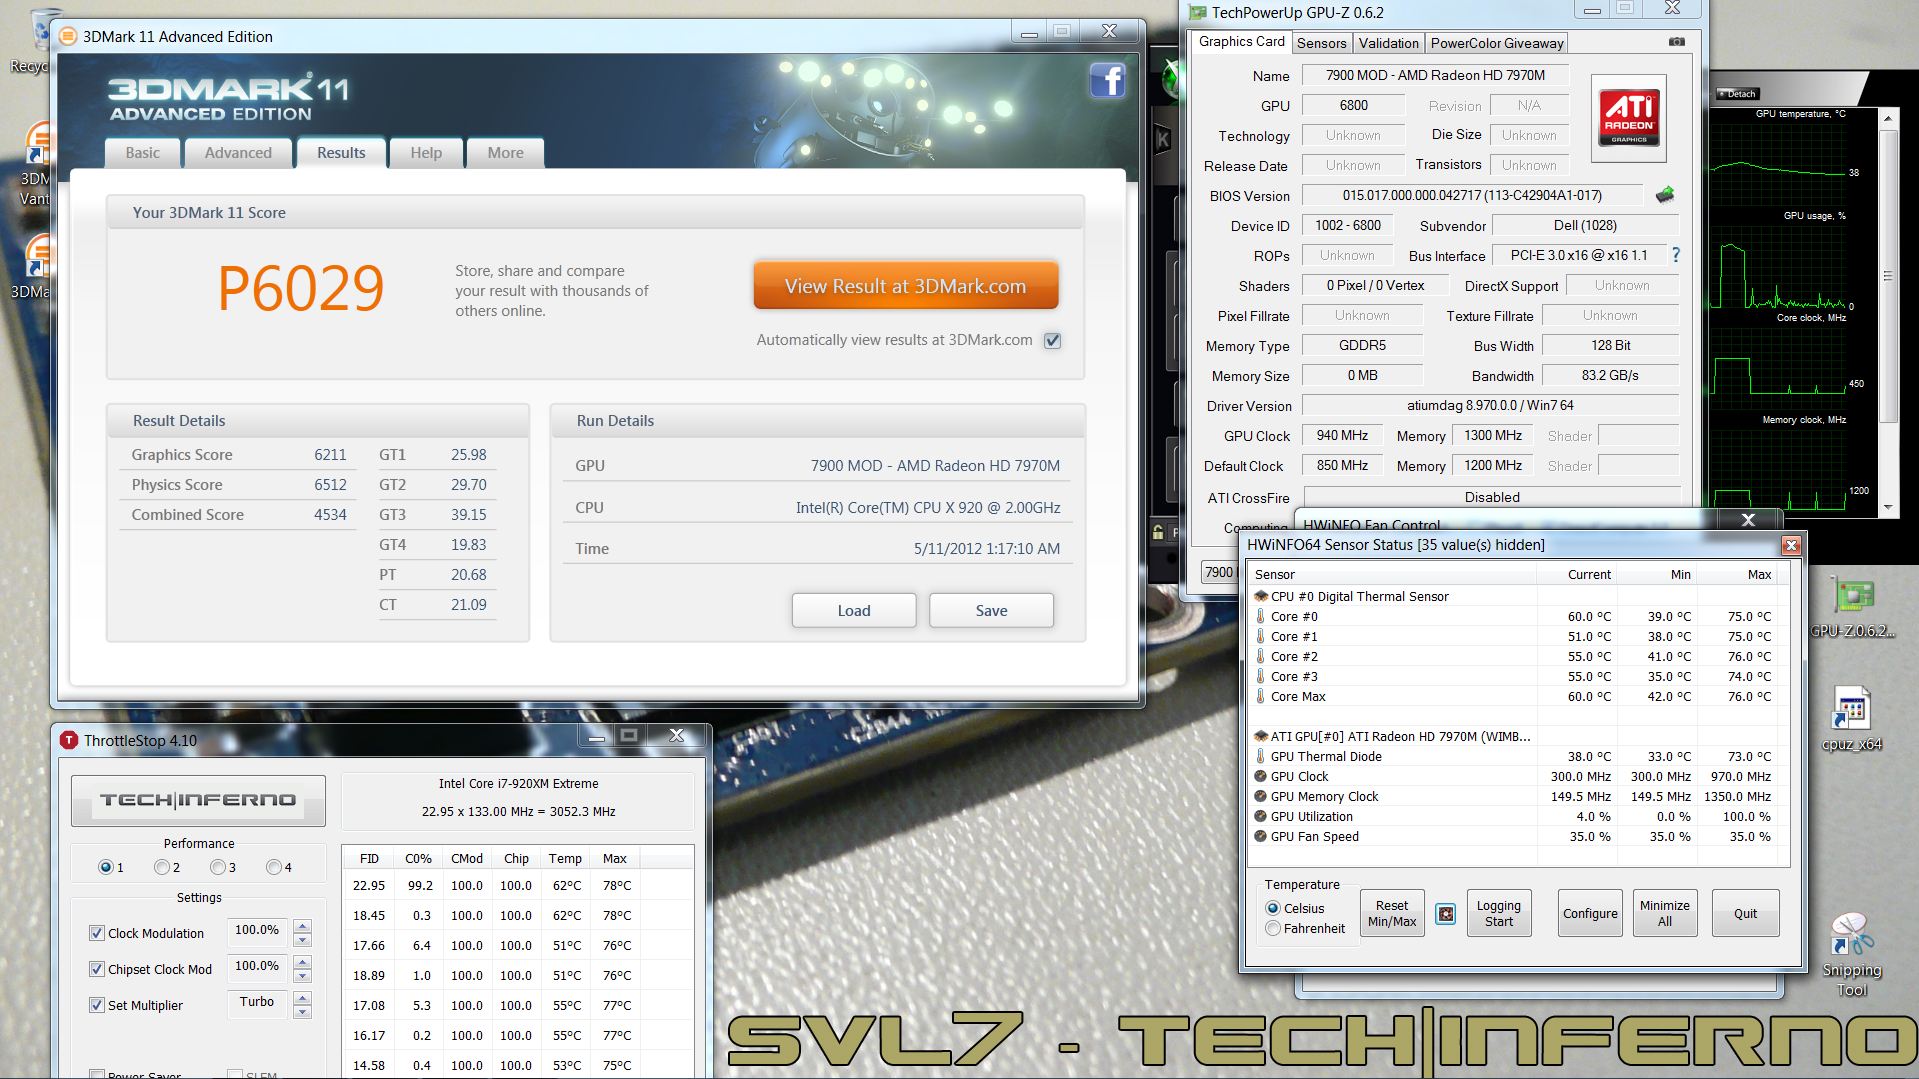The width and height of the screenshot is (1919, 1079).
Task: Decrease Chipset Clock Mod with down arrow
Action: [302, 976]
